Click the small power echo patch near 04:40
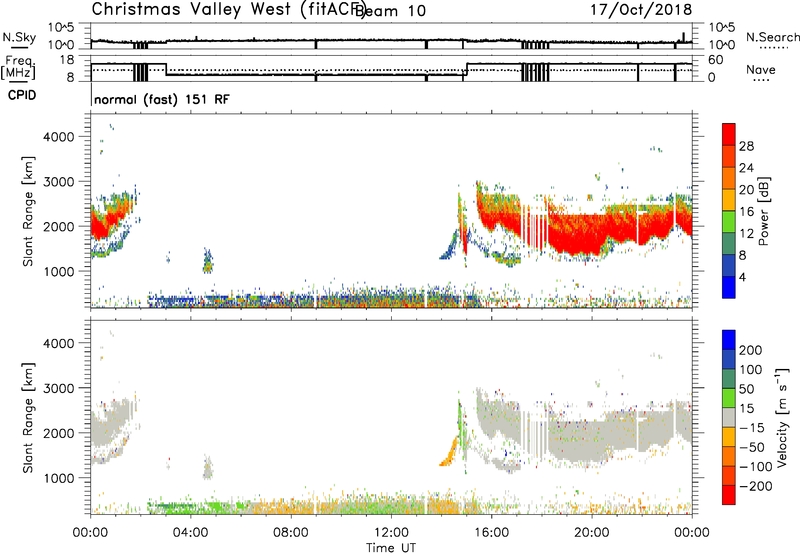The image size is (800, 554). (207, 261)
